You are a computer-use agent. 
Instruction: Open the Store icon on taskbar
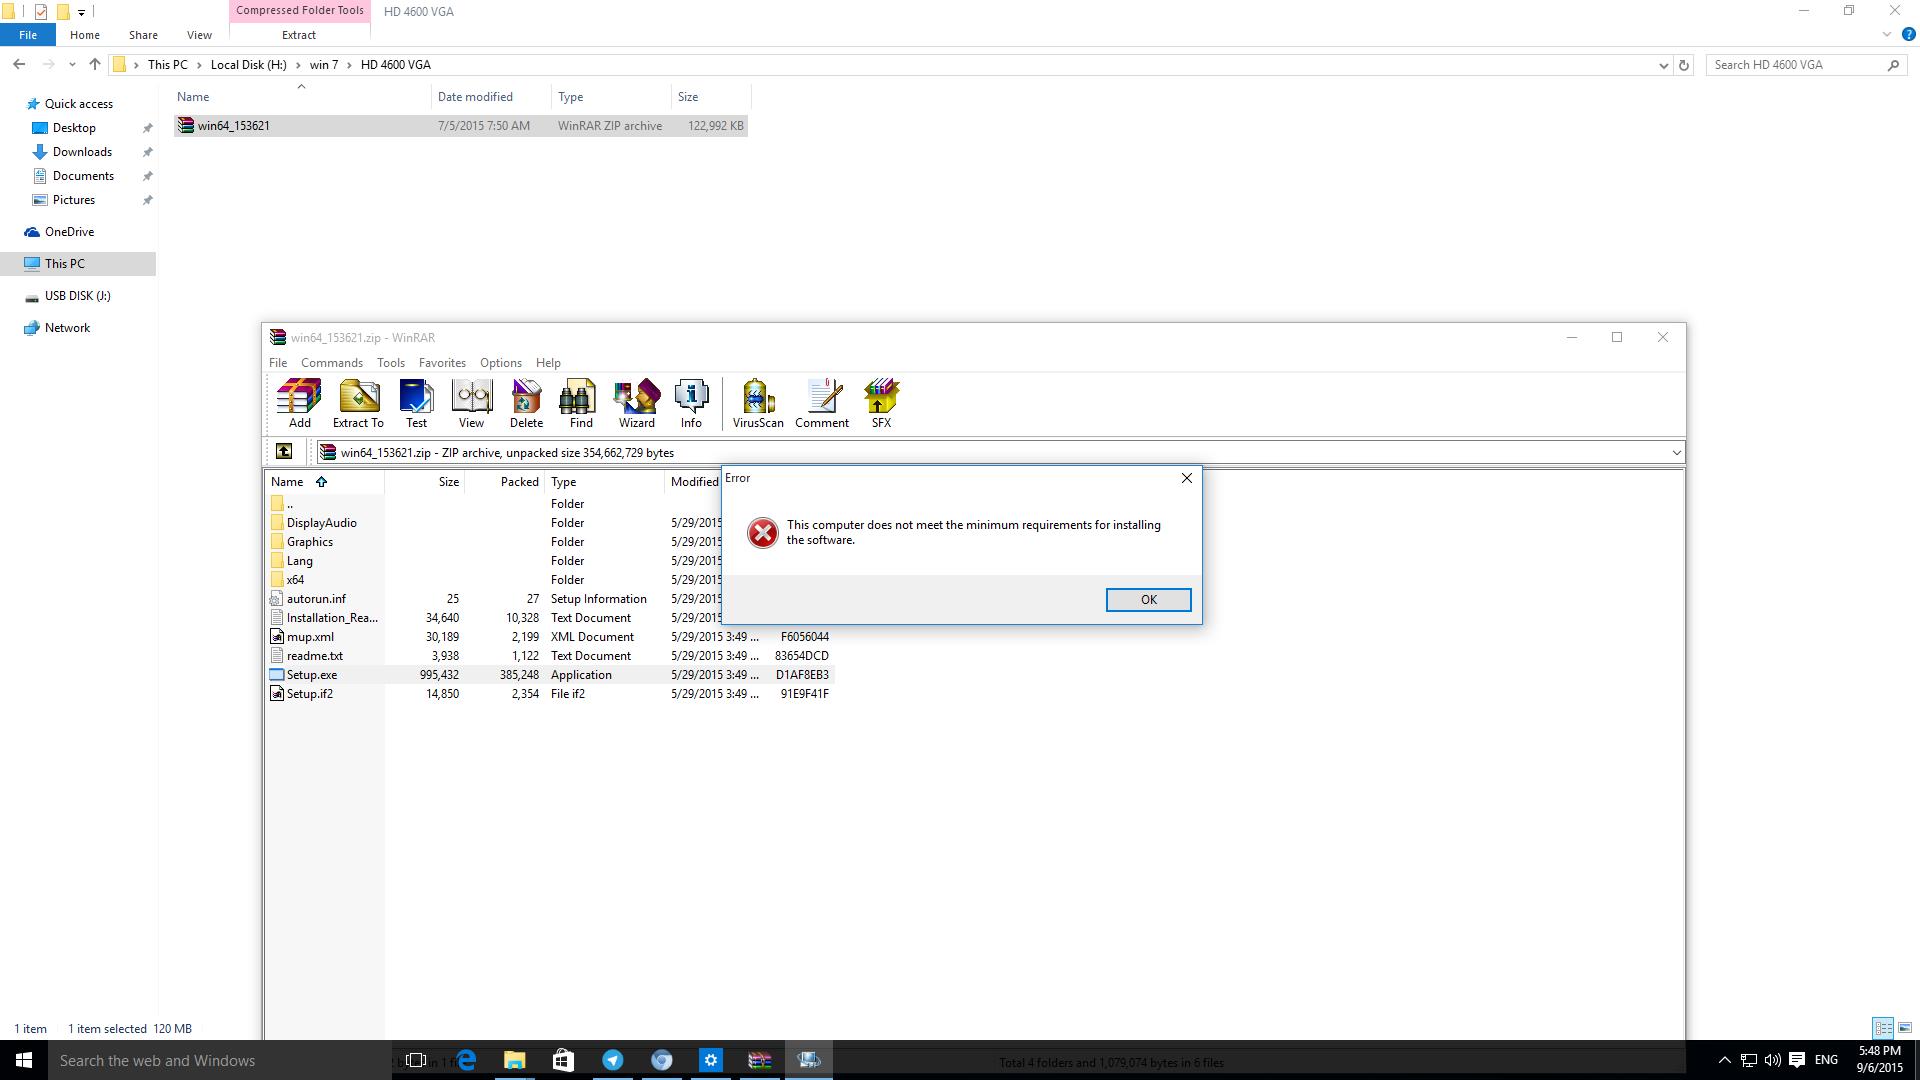tap(563, 1060)
